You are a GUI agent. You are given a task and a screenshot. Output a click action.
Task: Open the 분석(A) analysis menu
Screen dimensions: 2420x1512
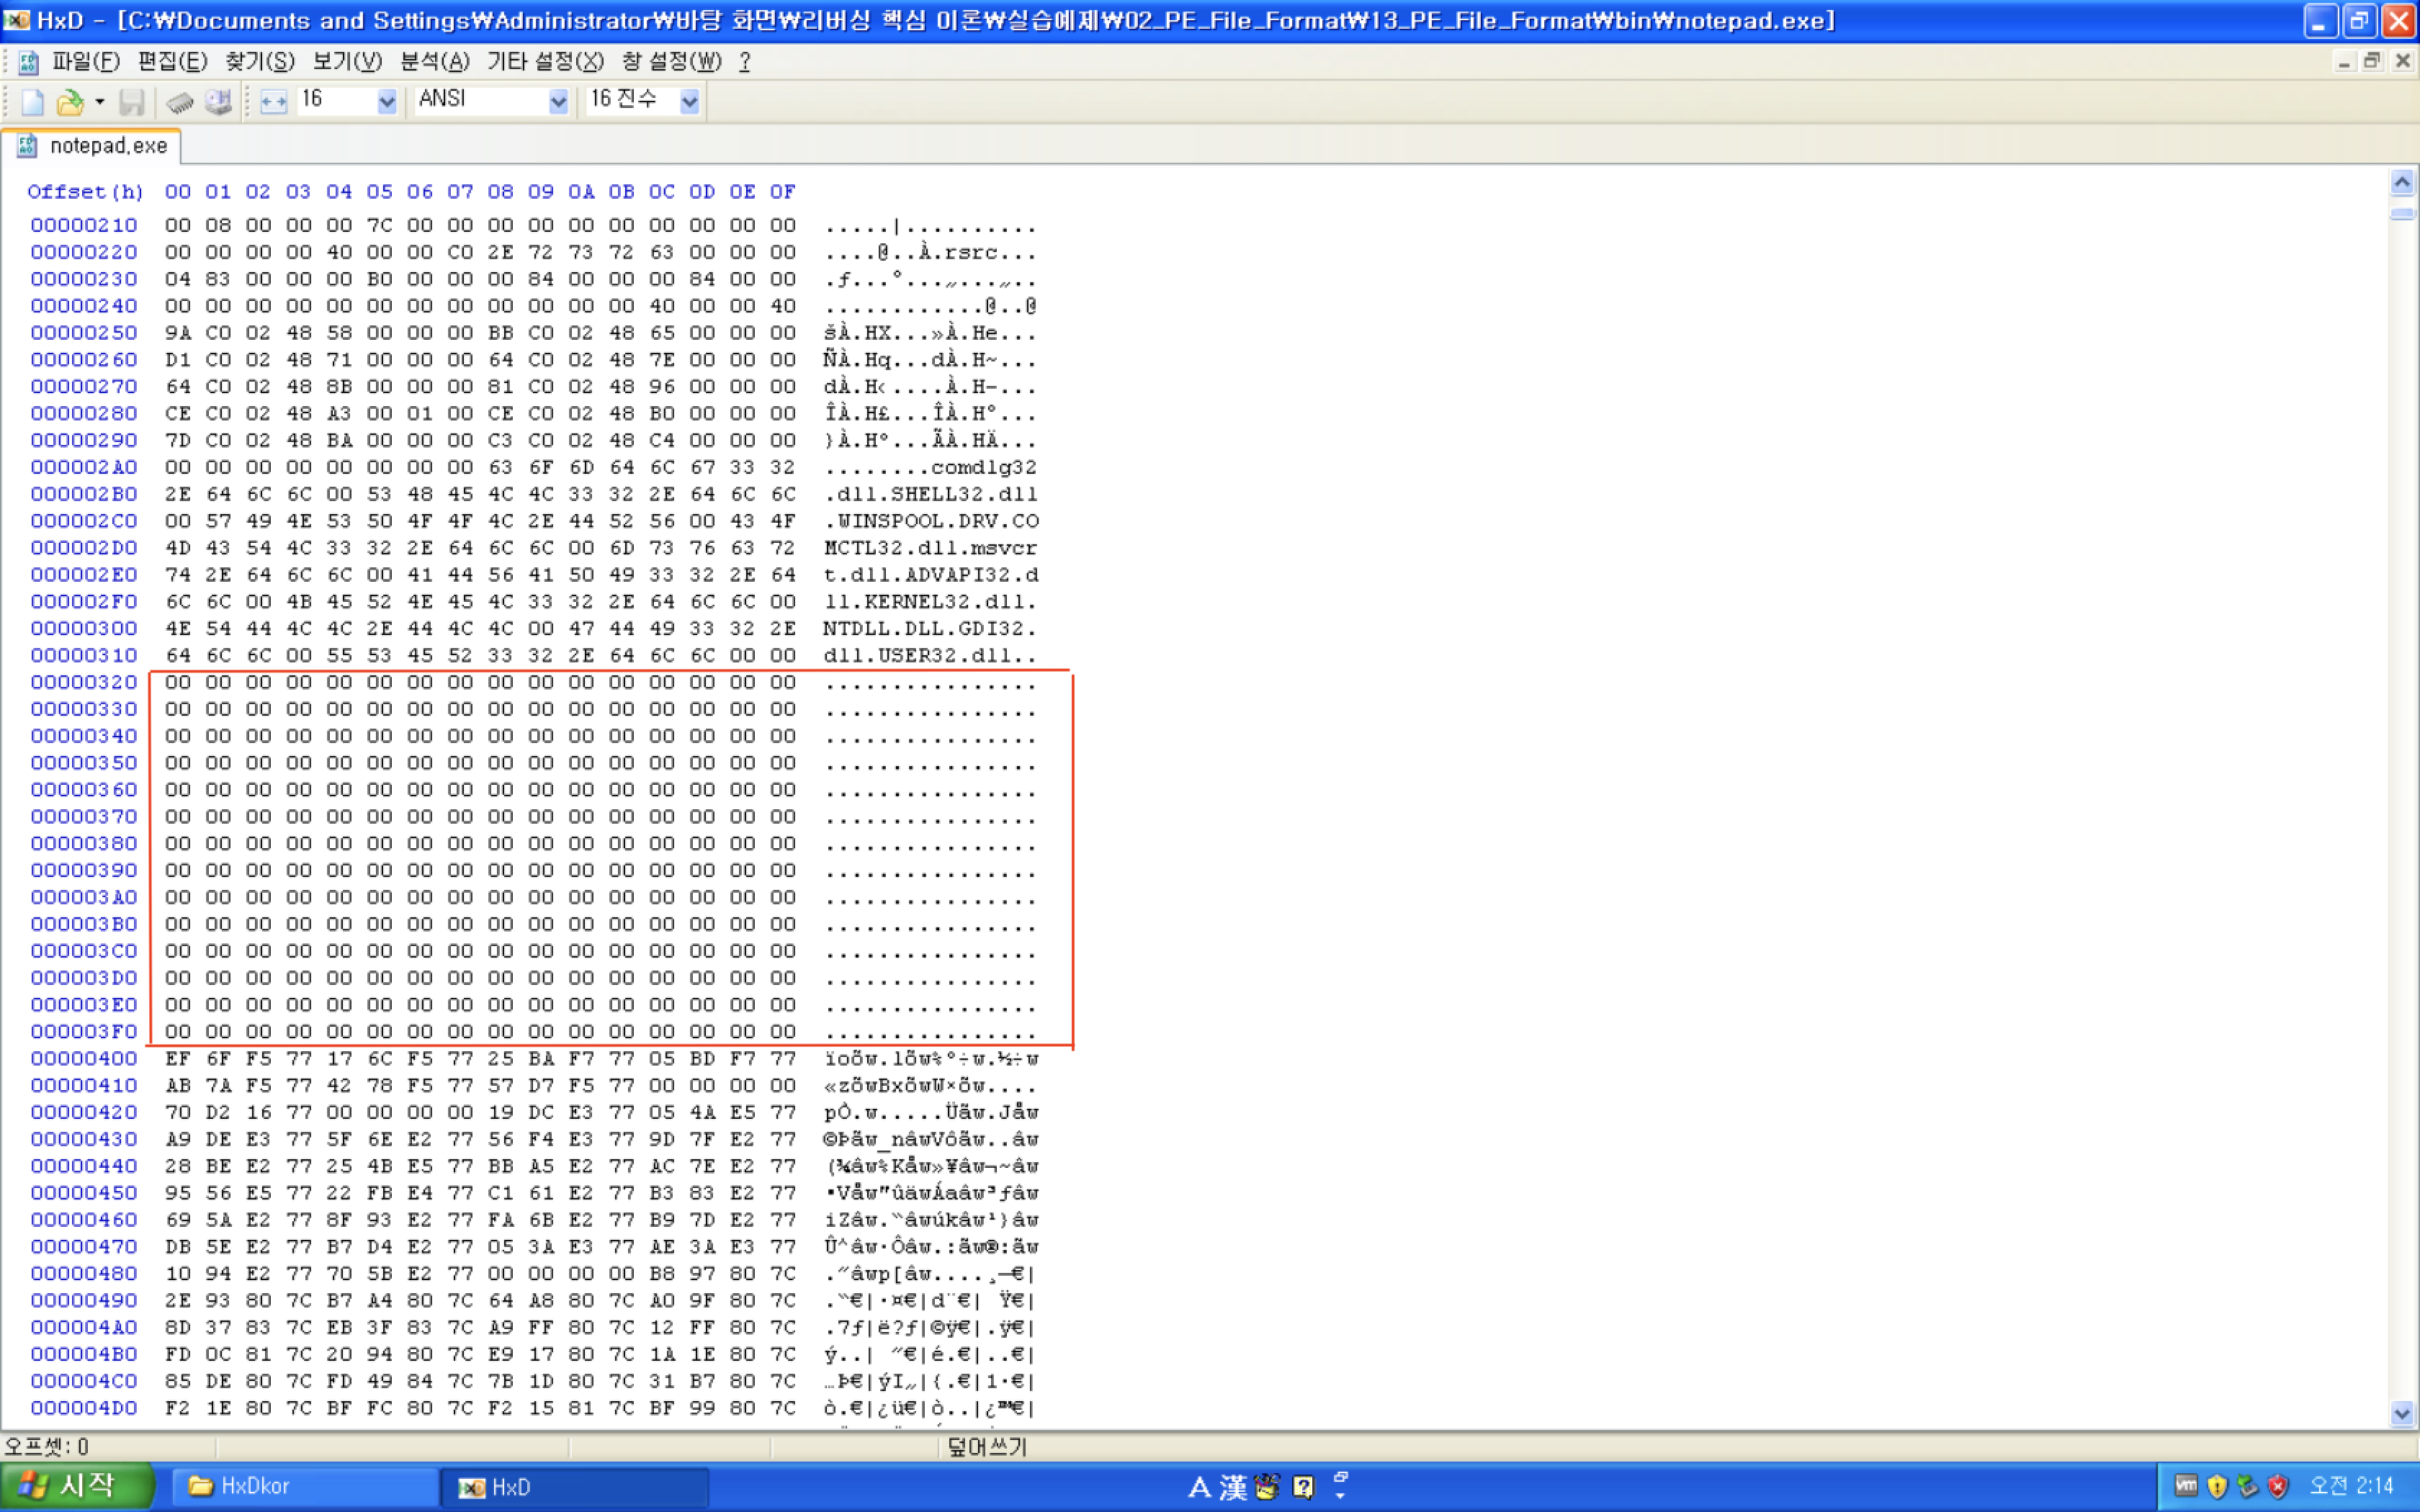(434, 62)
